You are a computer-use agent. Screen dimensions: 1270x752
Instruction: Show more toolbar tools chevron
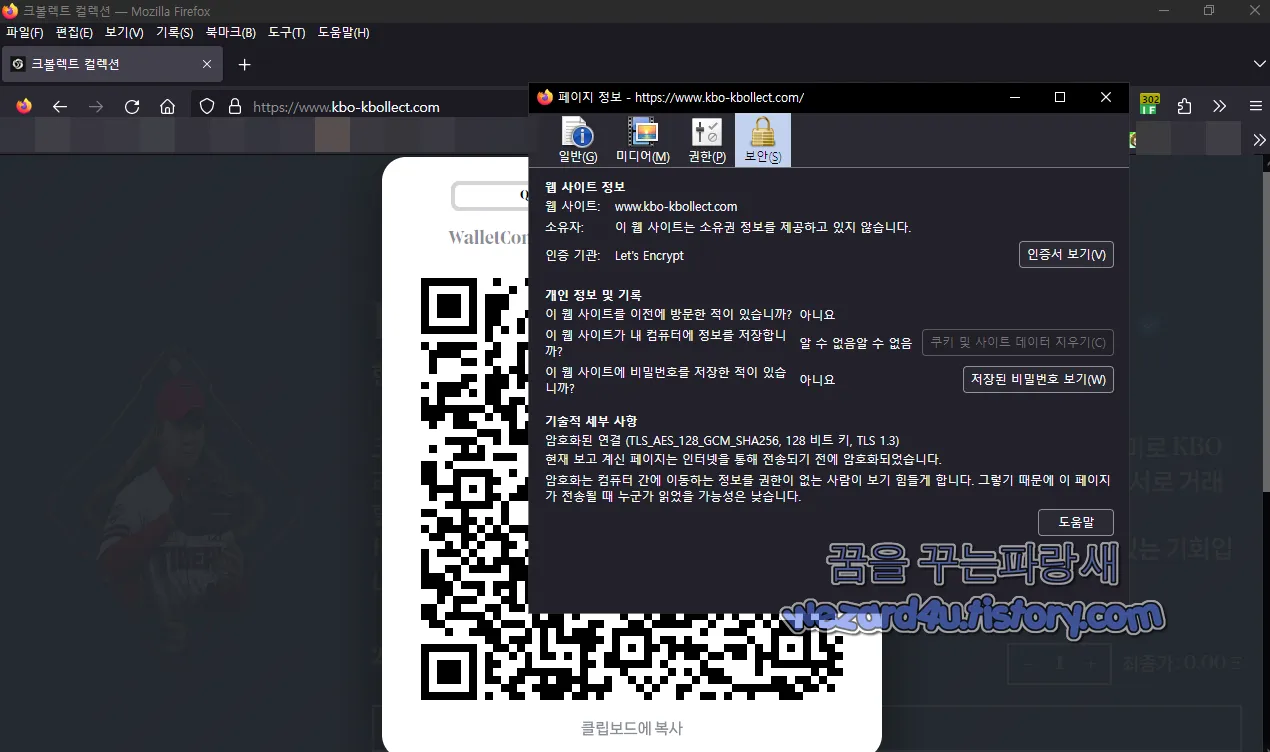pyautogui.click(x=1220, y=106)
